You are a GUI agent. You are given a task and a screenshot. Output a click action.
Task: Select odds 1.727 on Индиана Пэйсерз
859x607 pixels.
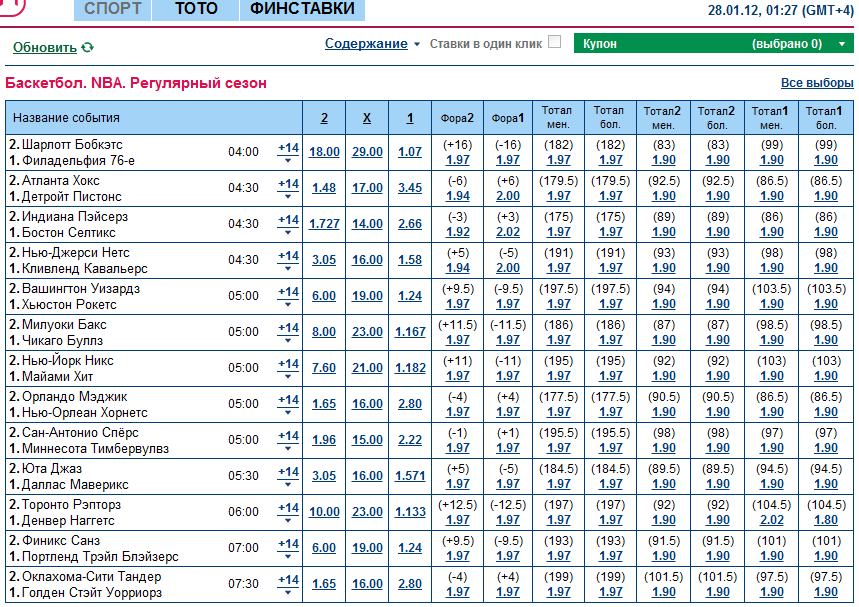[324, 224]
